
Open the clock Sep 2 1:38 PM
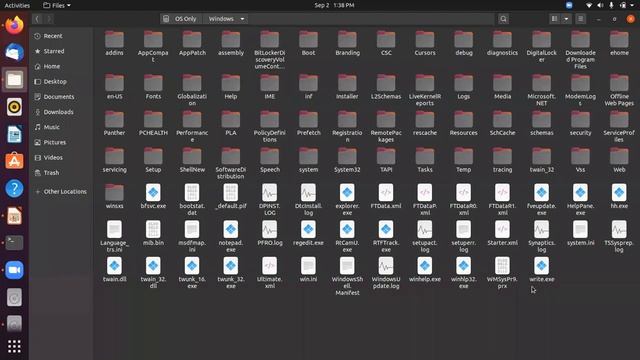[x=334, y=5]
